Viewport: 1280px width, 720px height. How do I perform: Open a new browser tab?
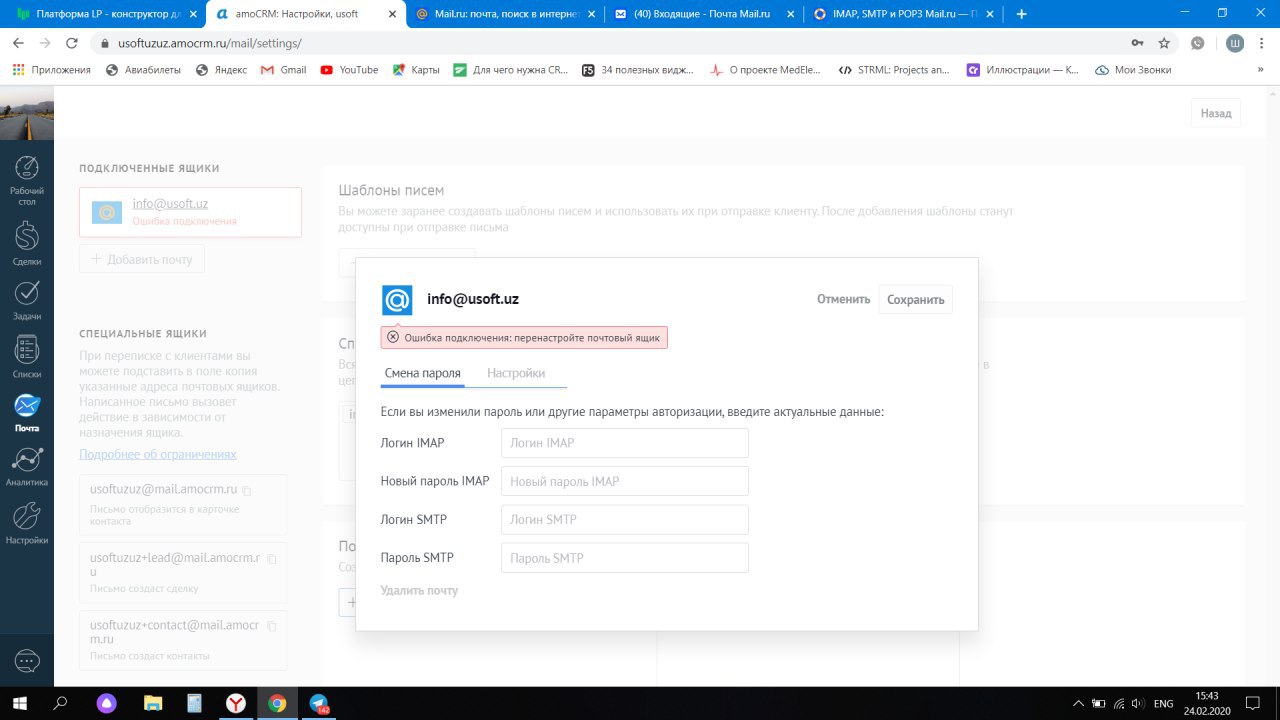pos(1021,14)
